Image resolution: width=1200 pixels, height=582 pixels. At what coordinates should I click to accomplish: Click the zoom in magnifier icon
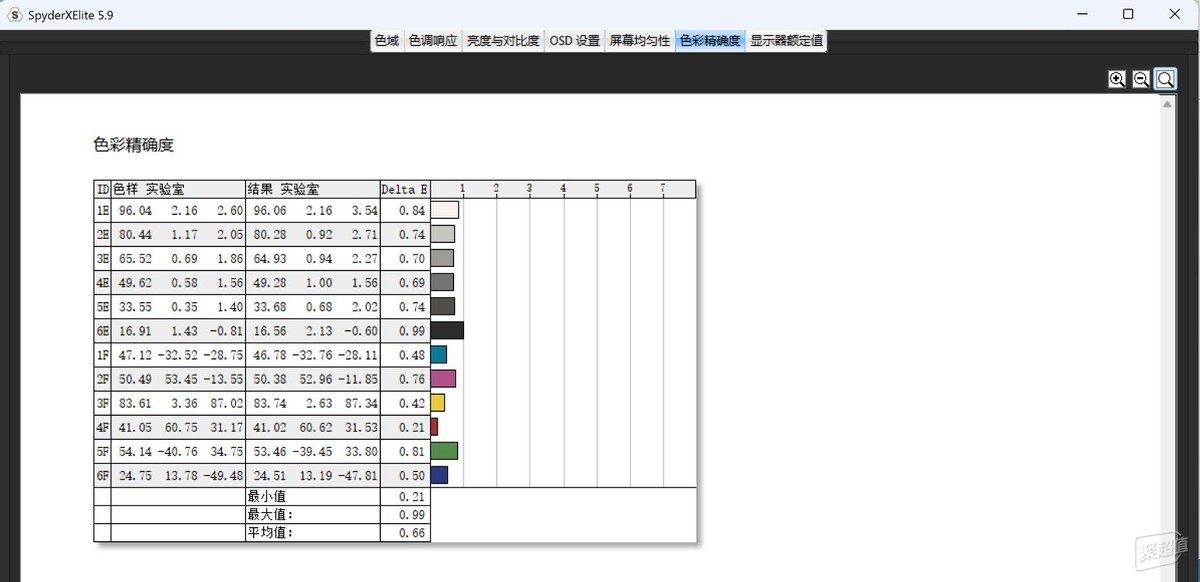pyautogui.click(x=1117, y=79)
